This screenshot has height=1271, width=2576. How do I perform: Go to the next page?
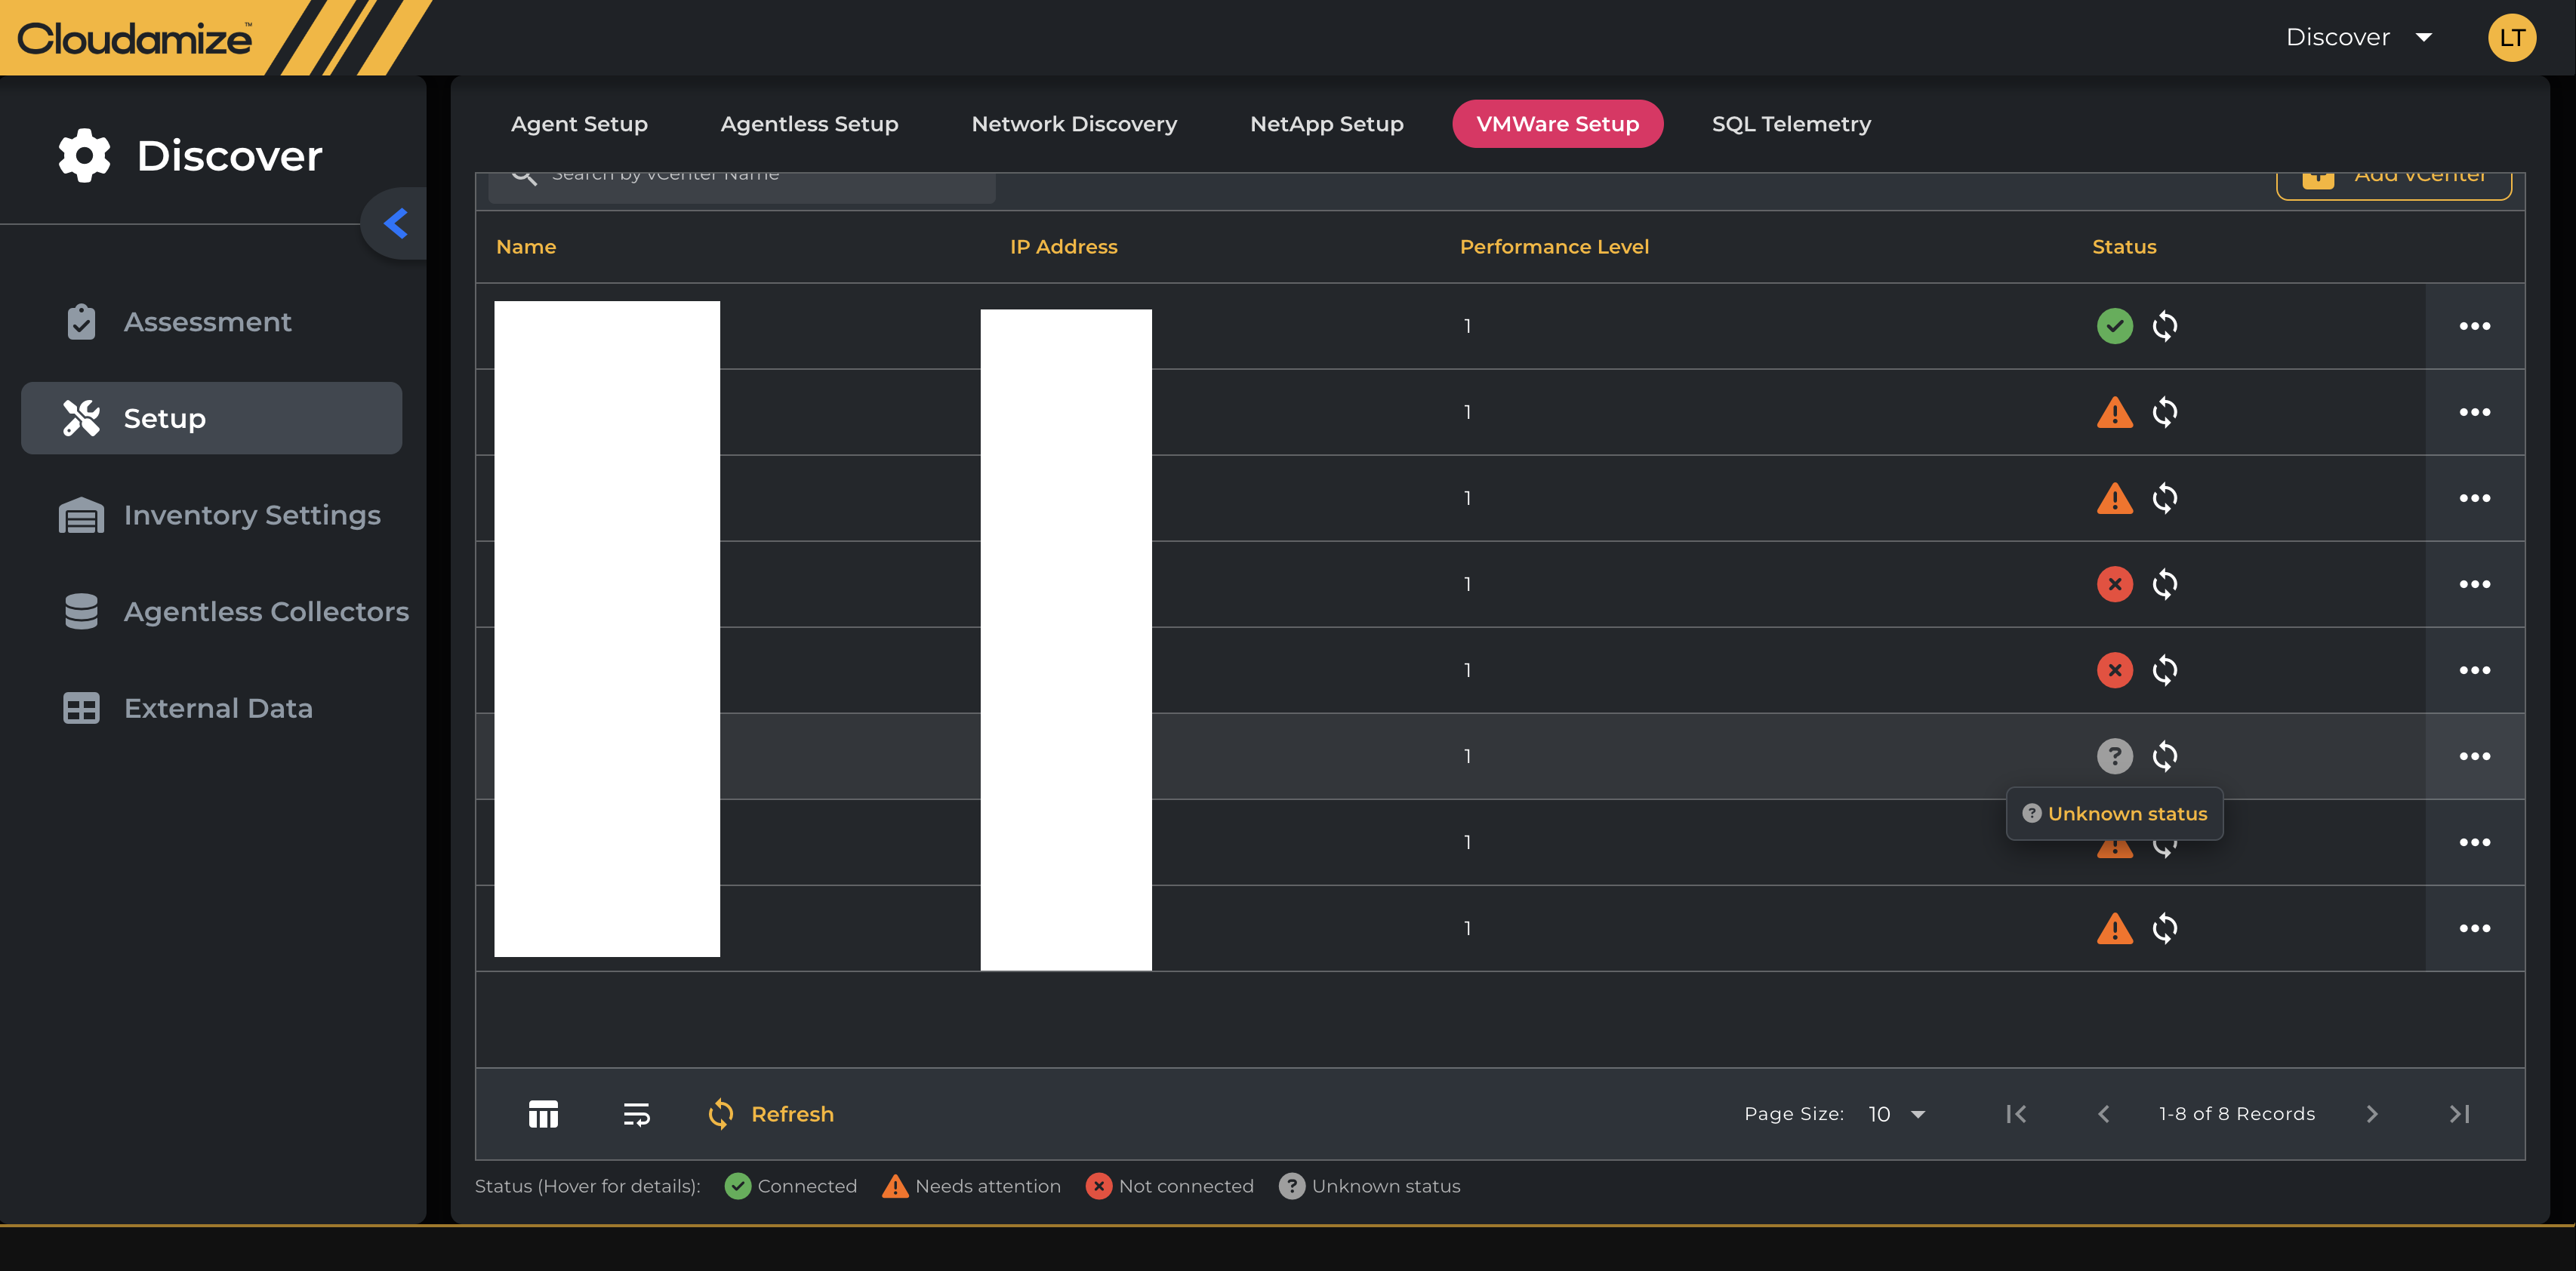pyautogui.click(x=2372, y=1114)
